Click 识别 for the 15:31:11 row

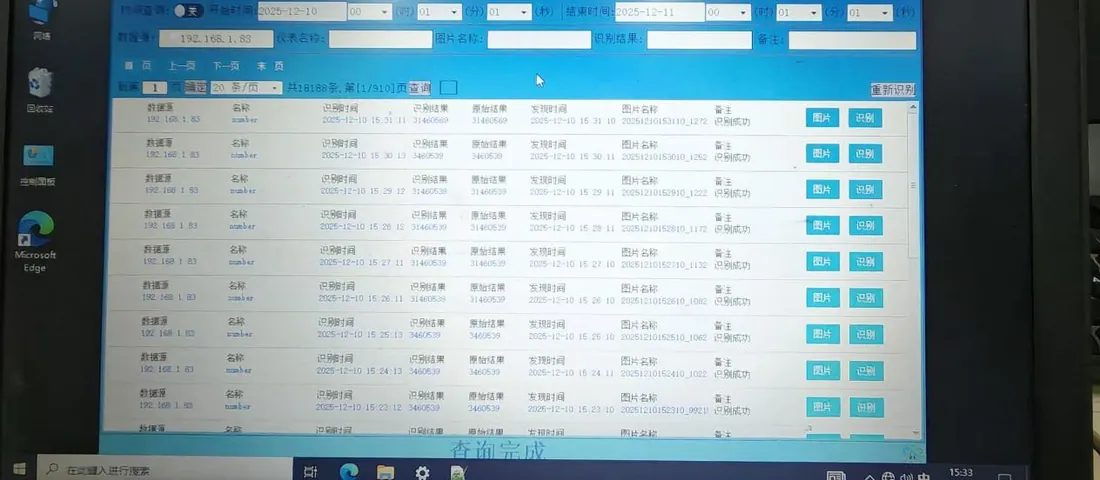click(x=865, y=118)
